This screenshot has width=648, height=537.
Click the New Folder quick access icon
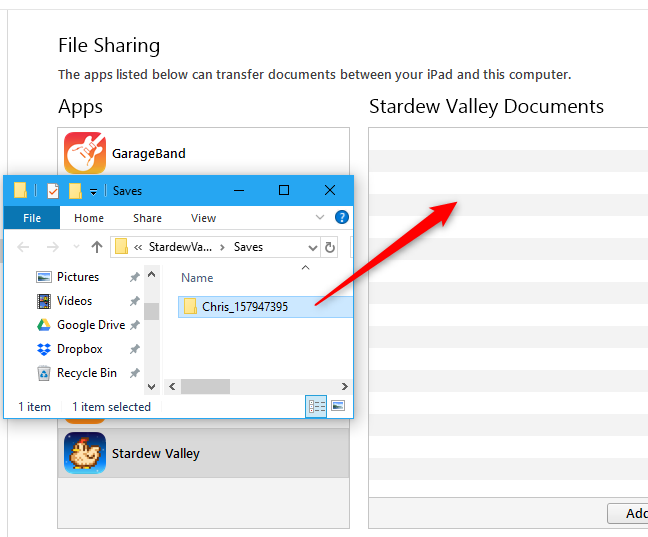[x=75, y=191]
